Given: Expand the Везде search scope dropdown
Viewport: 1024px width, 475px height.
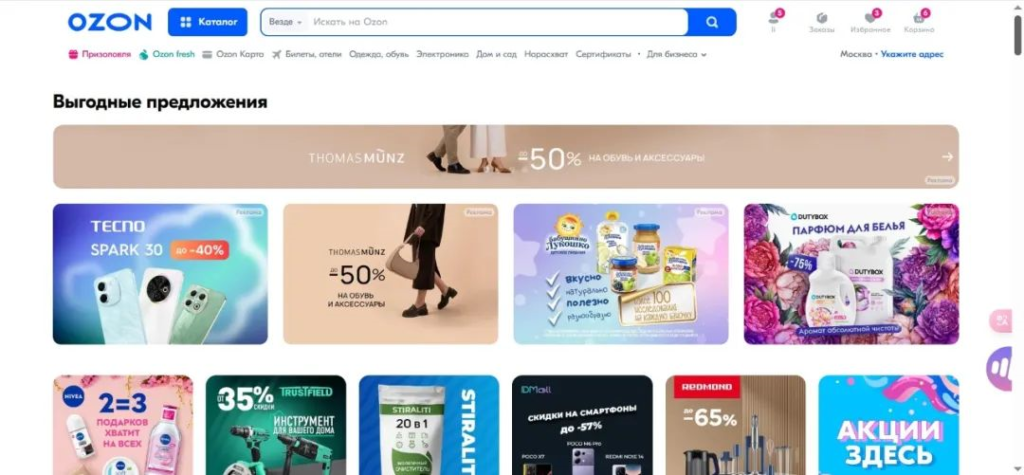Looking at the screenshot, I should coord(285,22).
